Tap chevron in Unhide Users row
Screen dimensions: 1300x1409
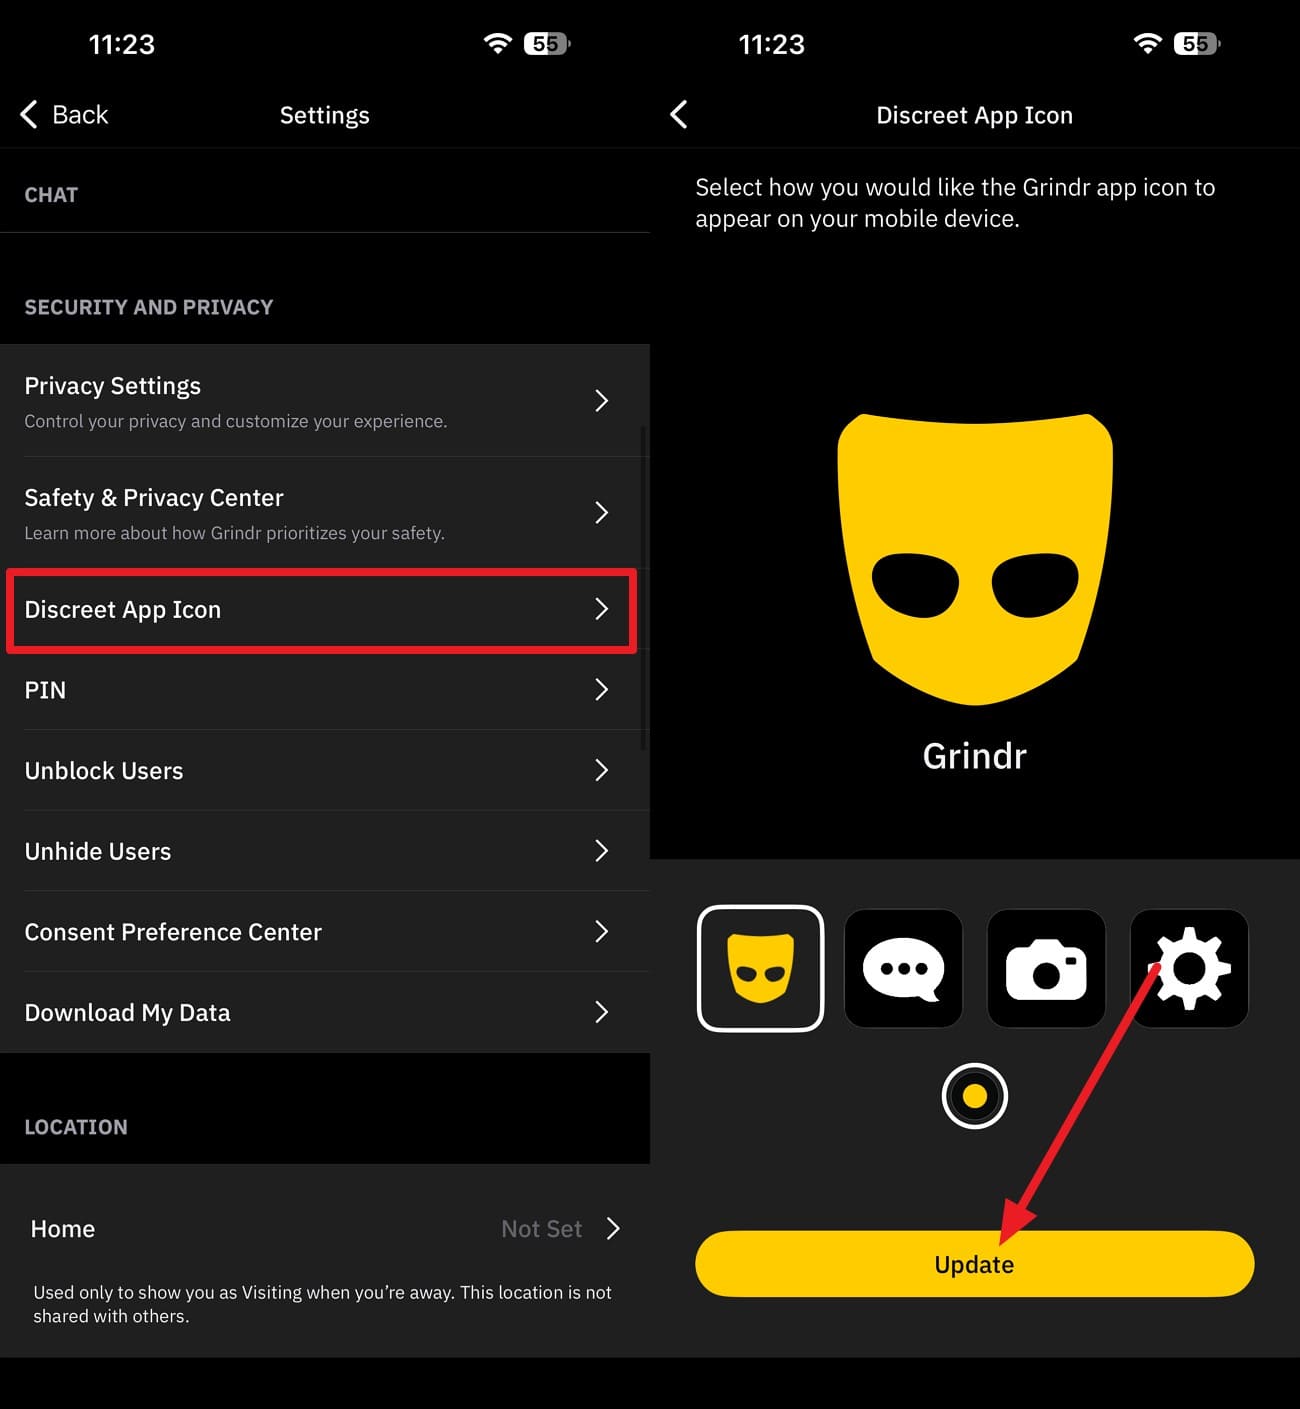coord(601,851)
